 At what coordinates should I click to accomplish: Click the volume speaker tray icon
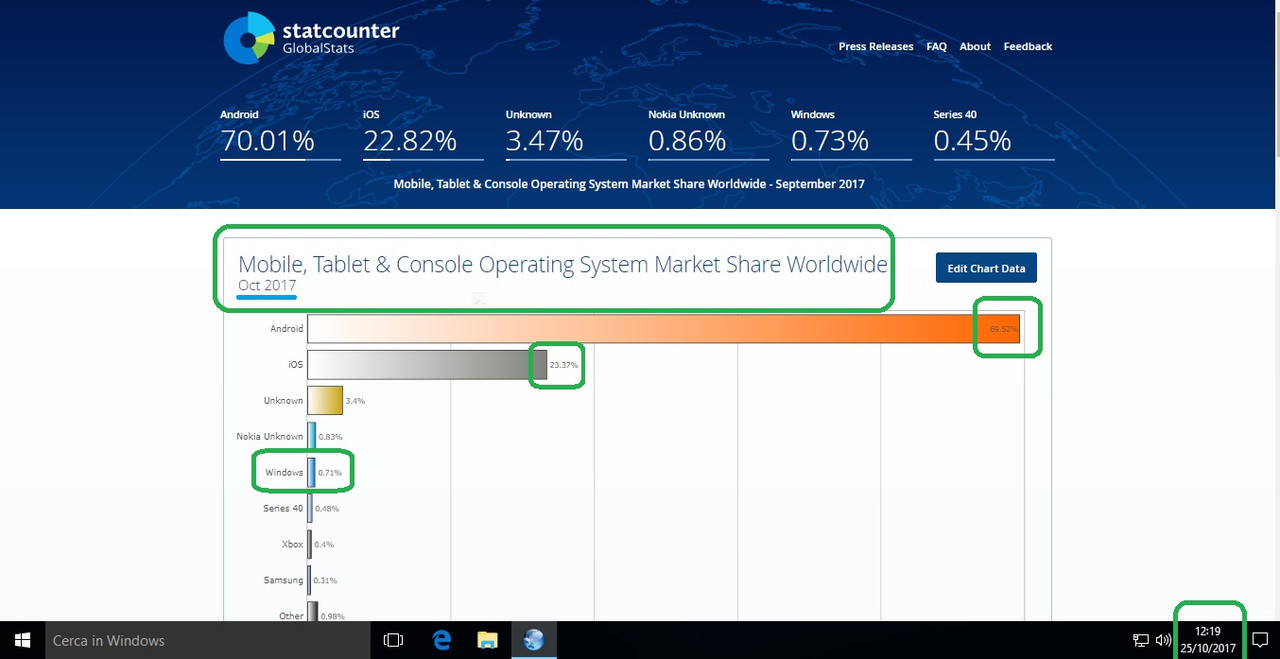pyautogui.click(x=1163, y=640)
